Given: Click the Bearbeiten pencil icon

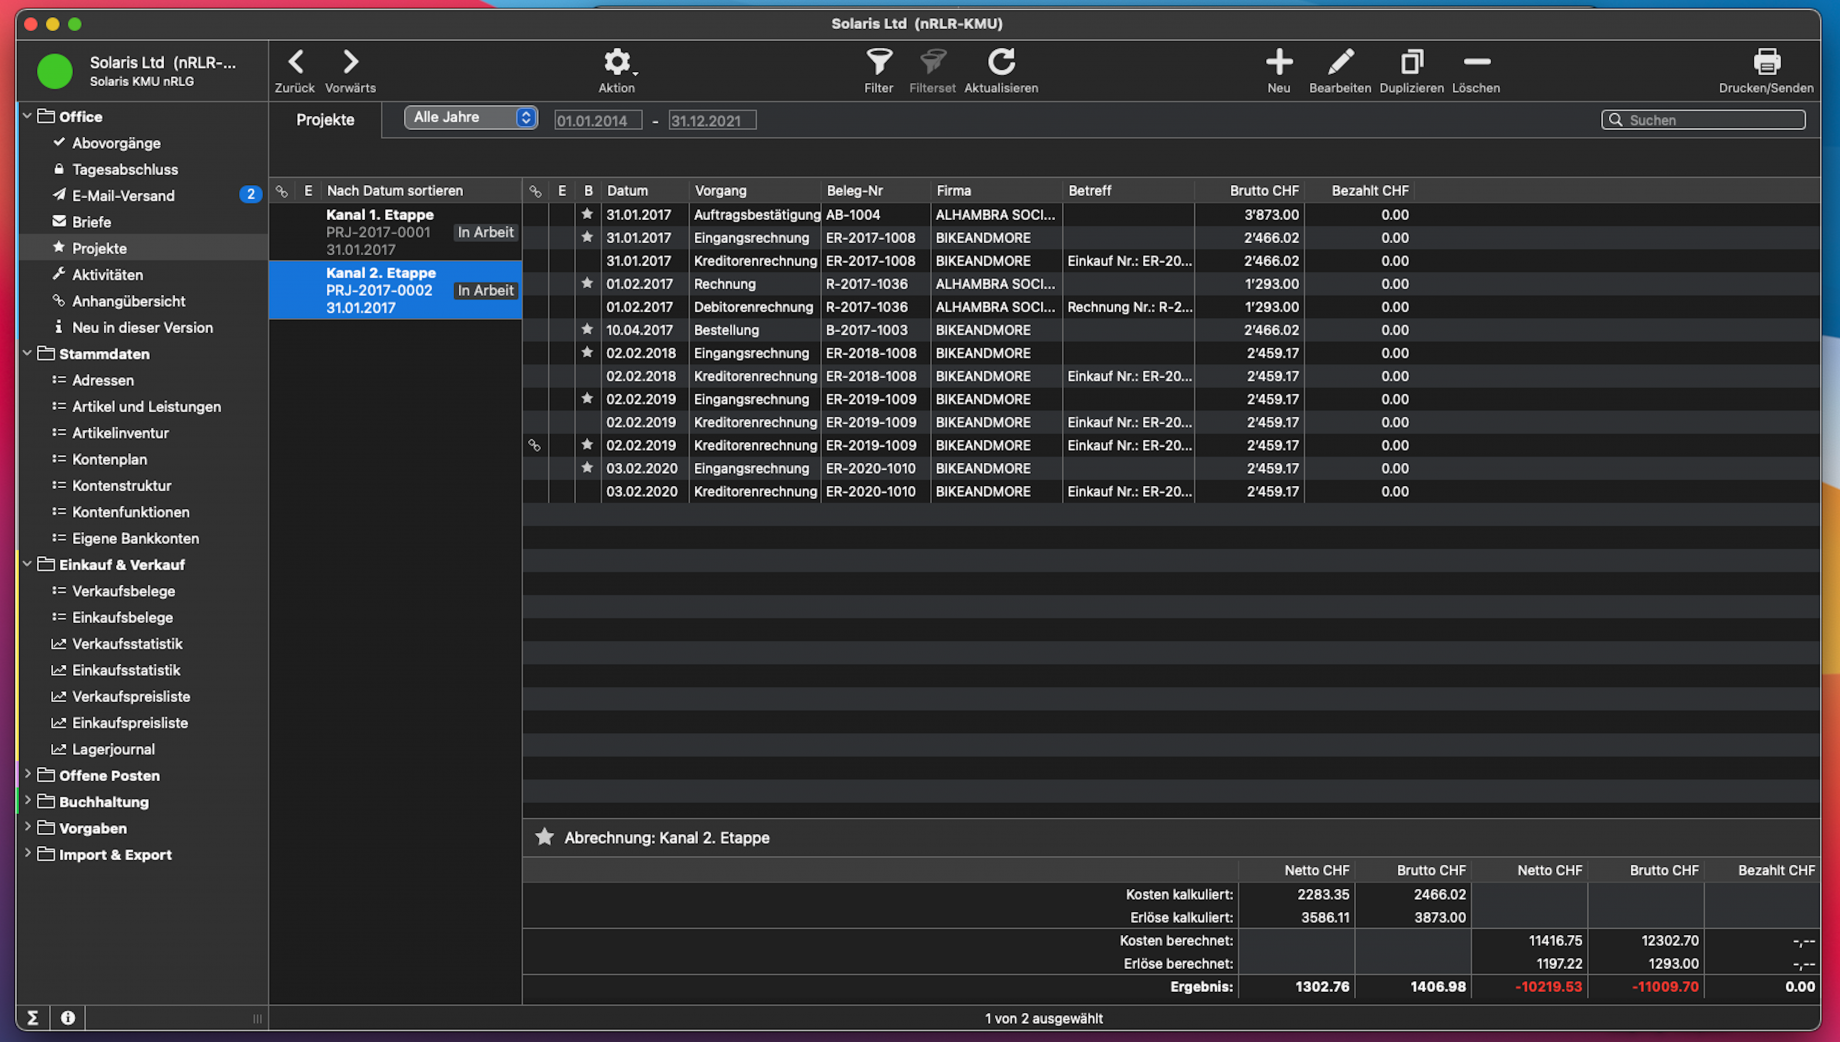Looking at the screenshot, I should pos(1339,63).
